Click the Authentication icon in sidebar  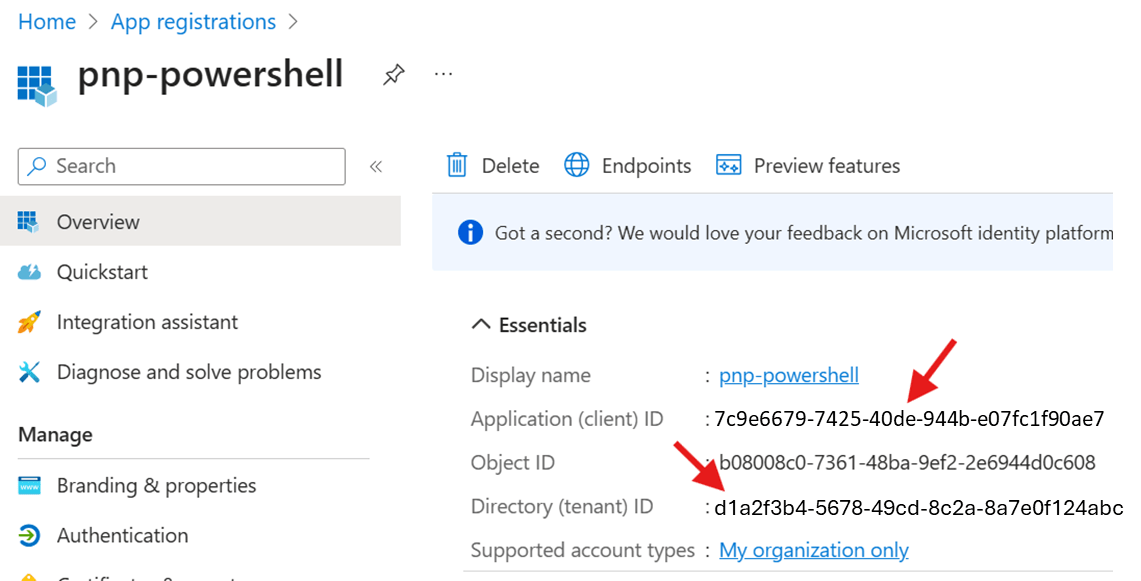29,536
